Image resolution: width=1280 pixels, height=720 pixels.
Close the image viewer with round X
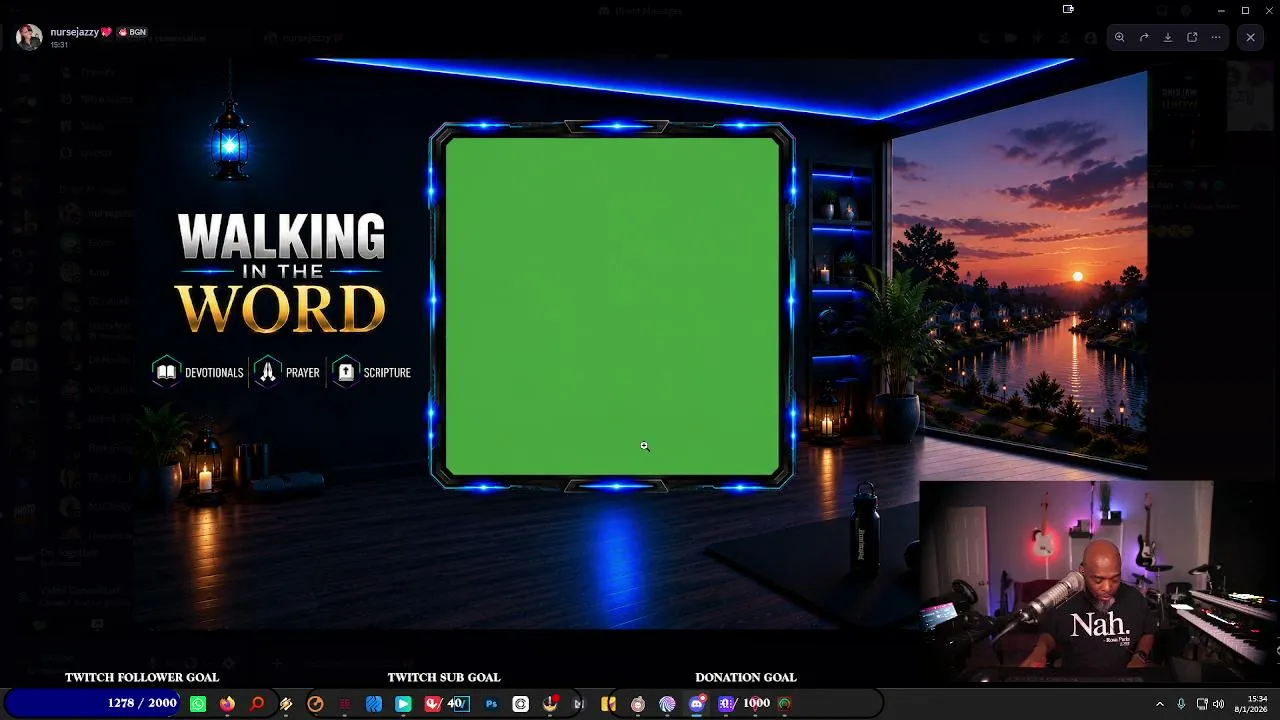(1250, 37)
